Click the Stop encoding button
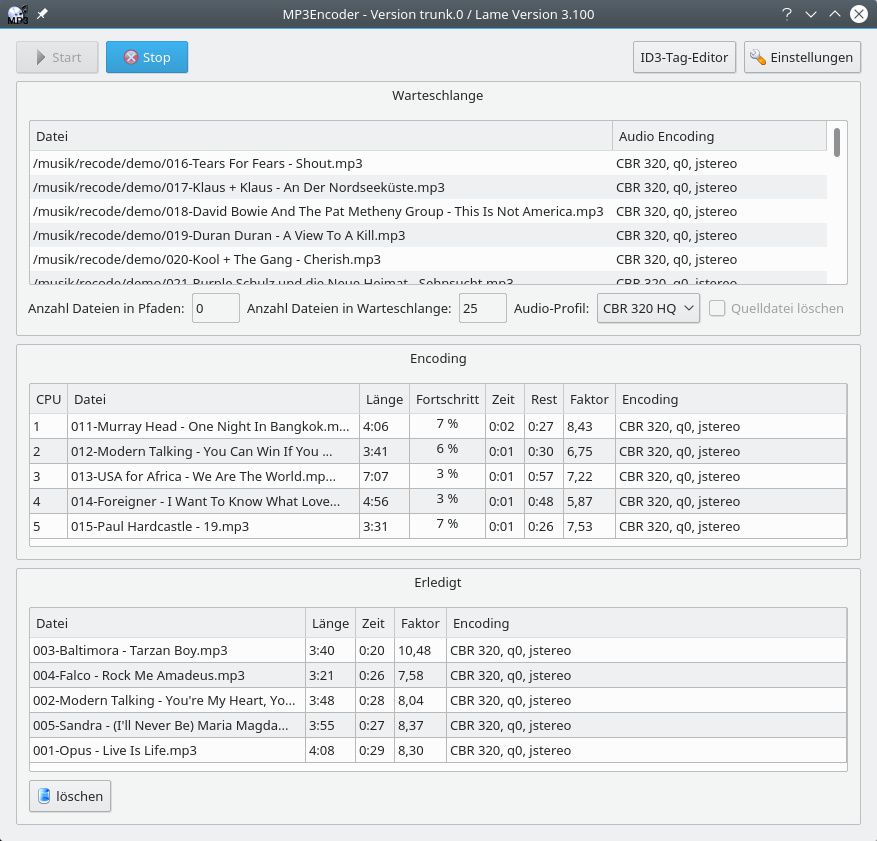Screen dimensions: 877x841 (x=147, y=57)
